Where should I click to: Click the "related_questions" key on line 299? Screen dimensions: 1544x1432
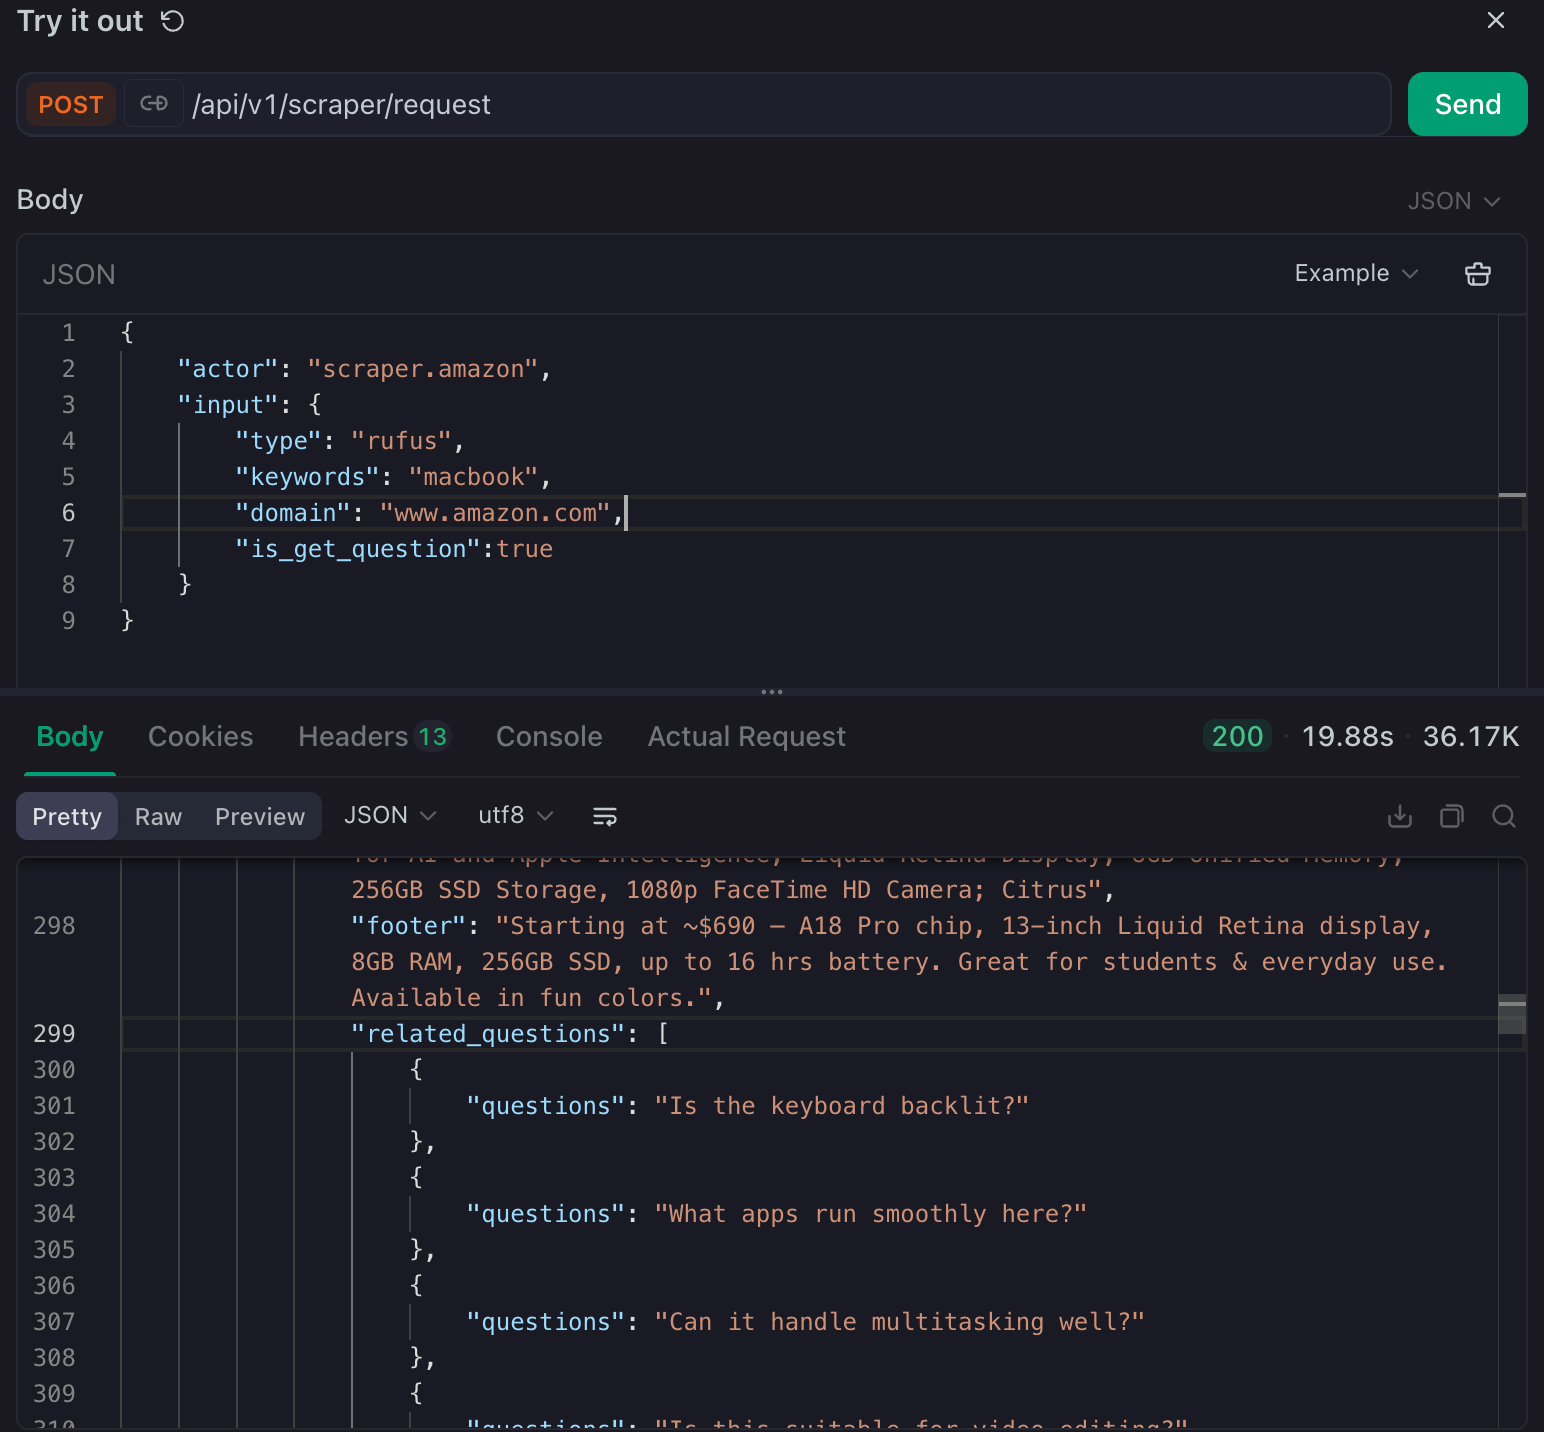coord(488,1034)
